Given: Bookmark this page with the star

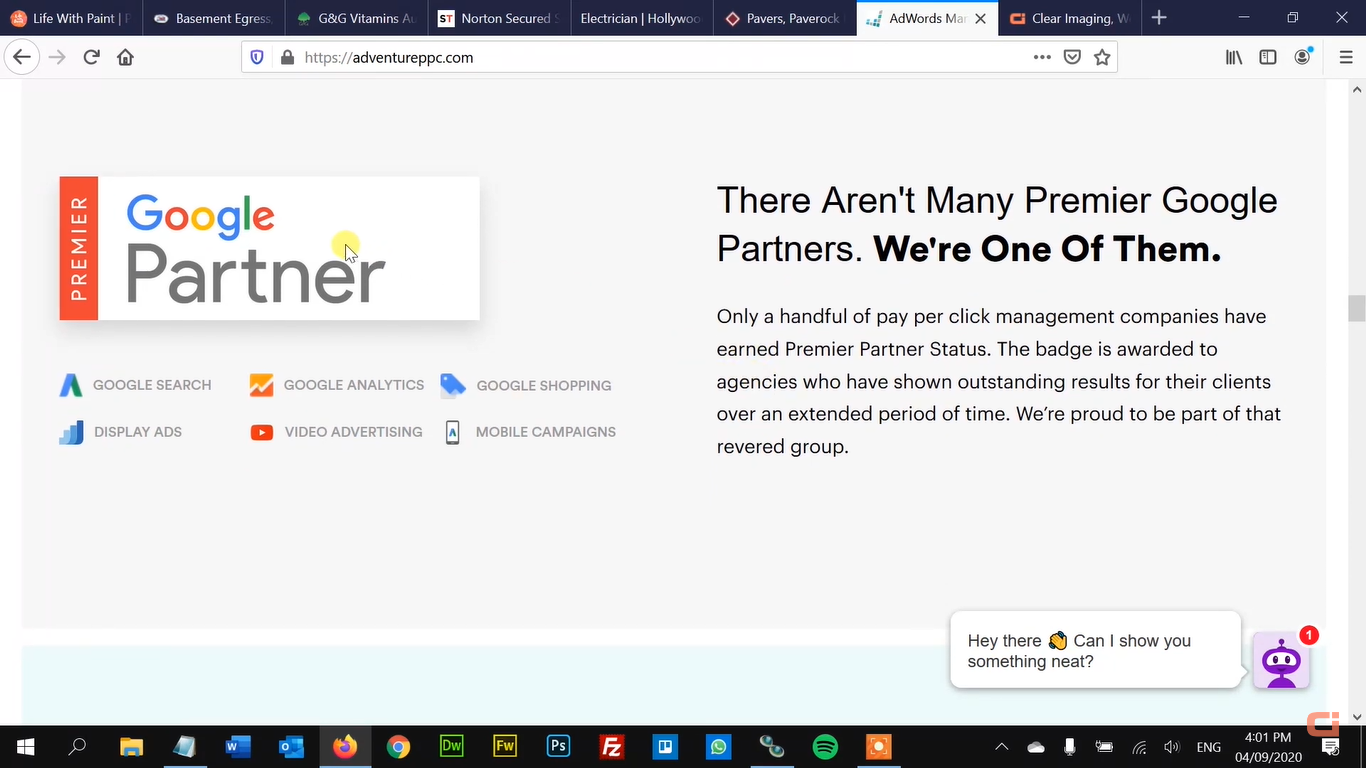Looking at the screenshot, I should [x=1102, y=57].
